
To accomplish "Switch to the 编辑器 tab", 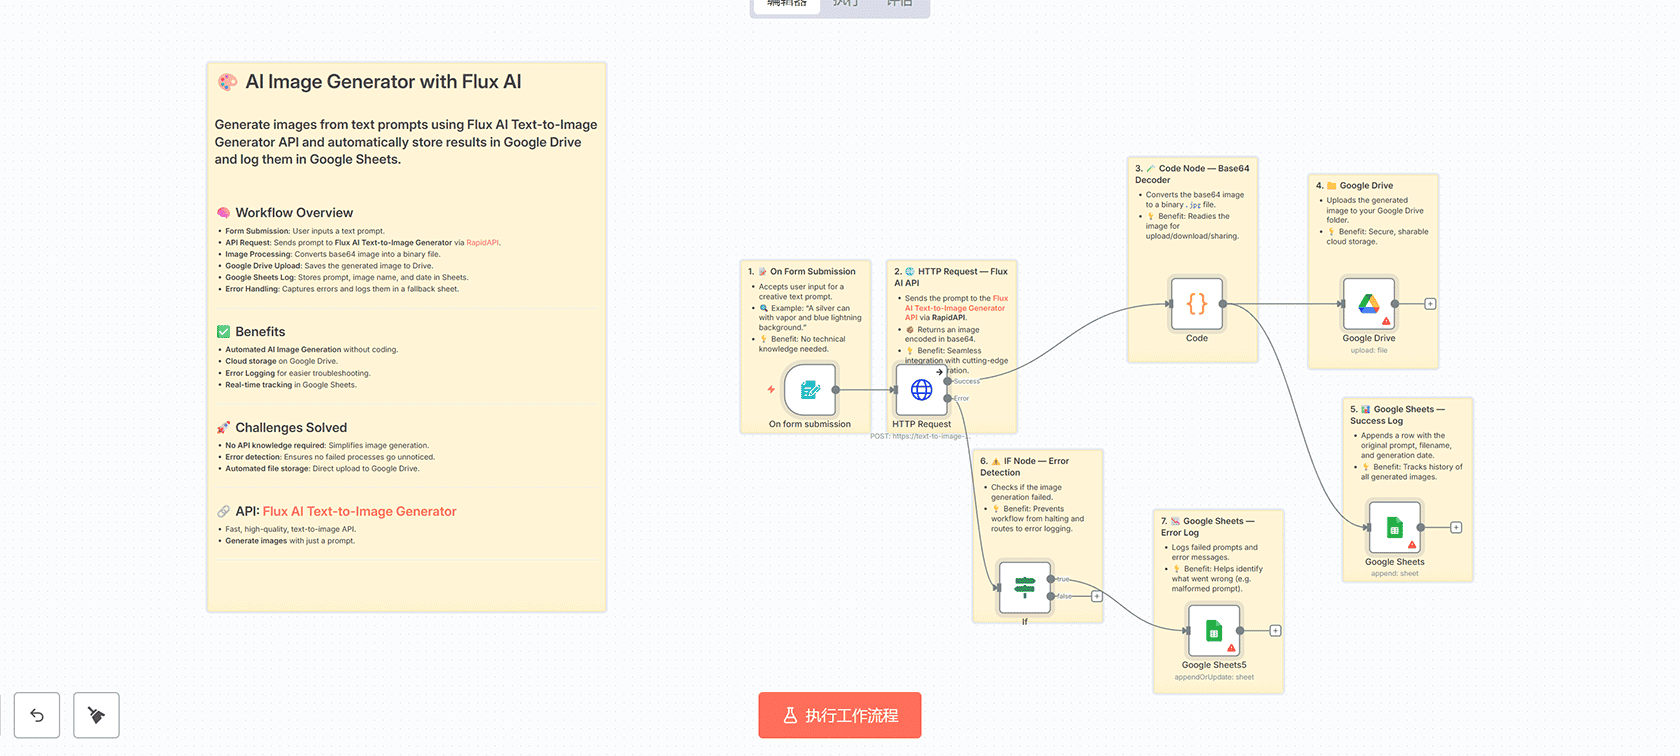I will [786, 5].
